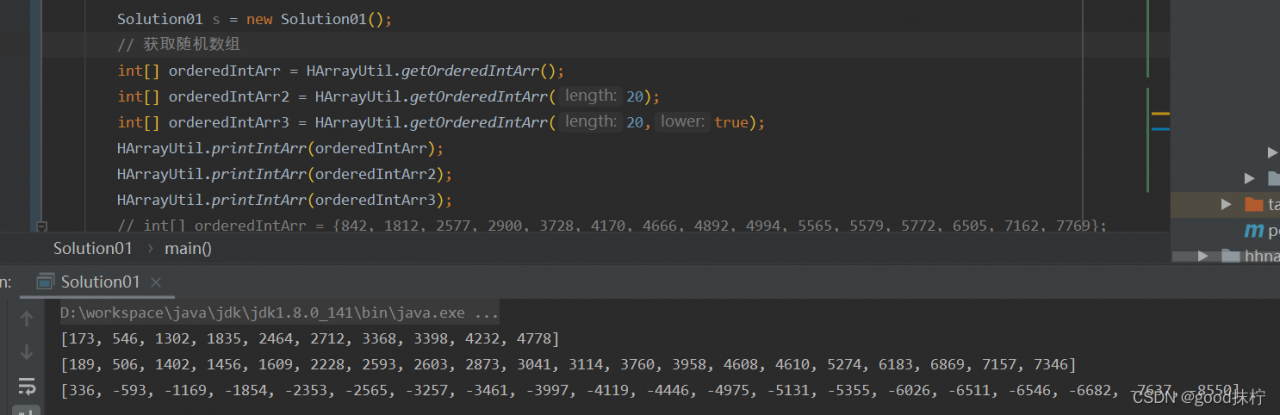Select Solution01 in the editor breadcrumb
The width and height of the screenshot is (1280, 415).
pyautogui.click(x=93, y=248)
